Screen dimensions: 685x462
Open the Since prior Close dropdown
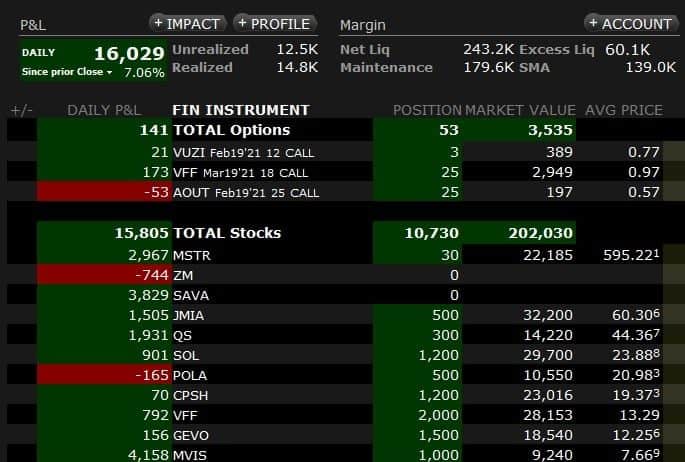tap(67, 72)
